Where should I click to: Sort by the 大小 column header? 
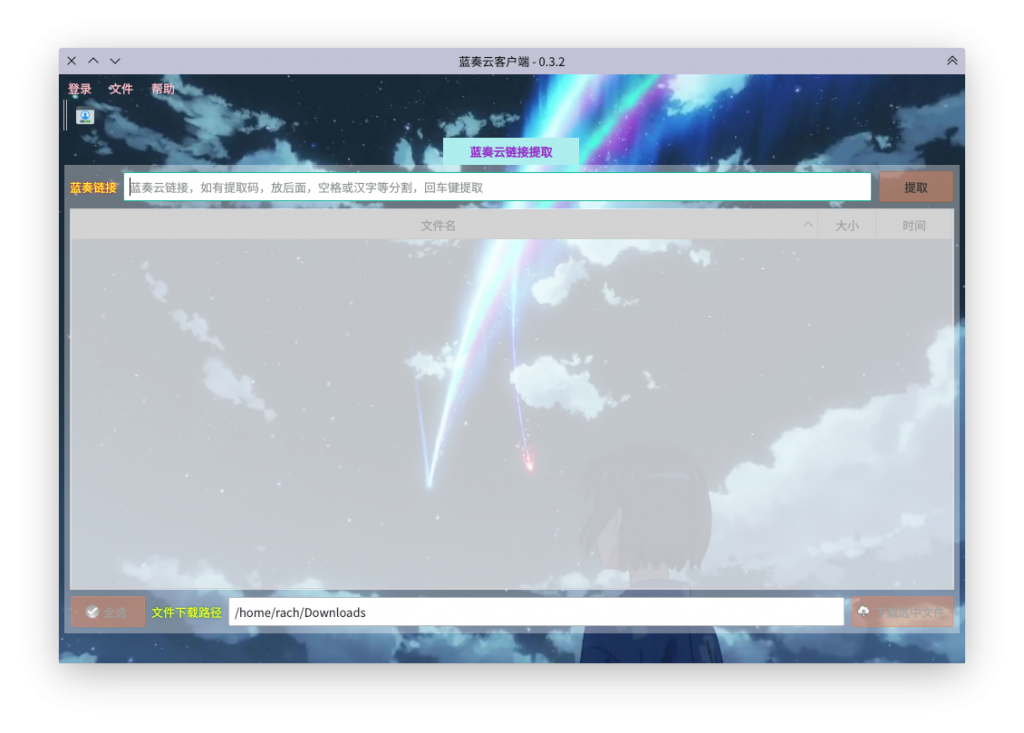[846, 226]
